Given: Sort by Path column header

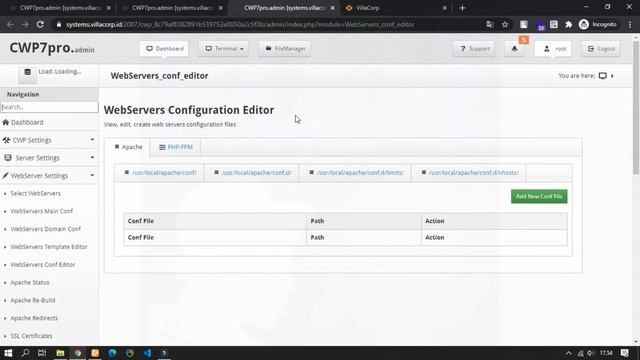Looking at the screenshot, I should pos(364,221).
